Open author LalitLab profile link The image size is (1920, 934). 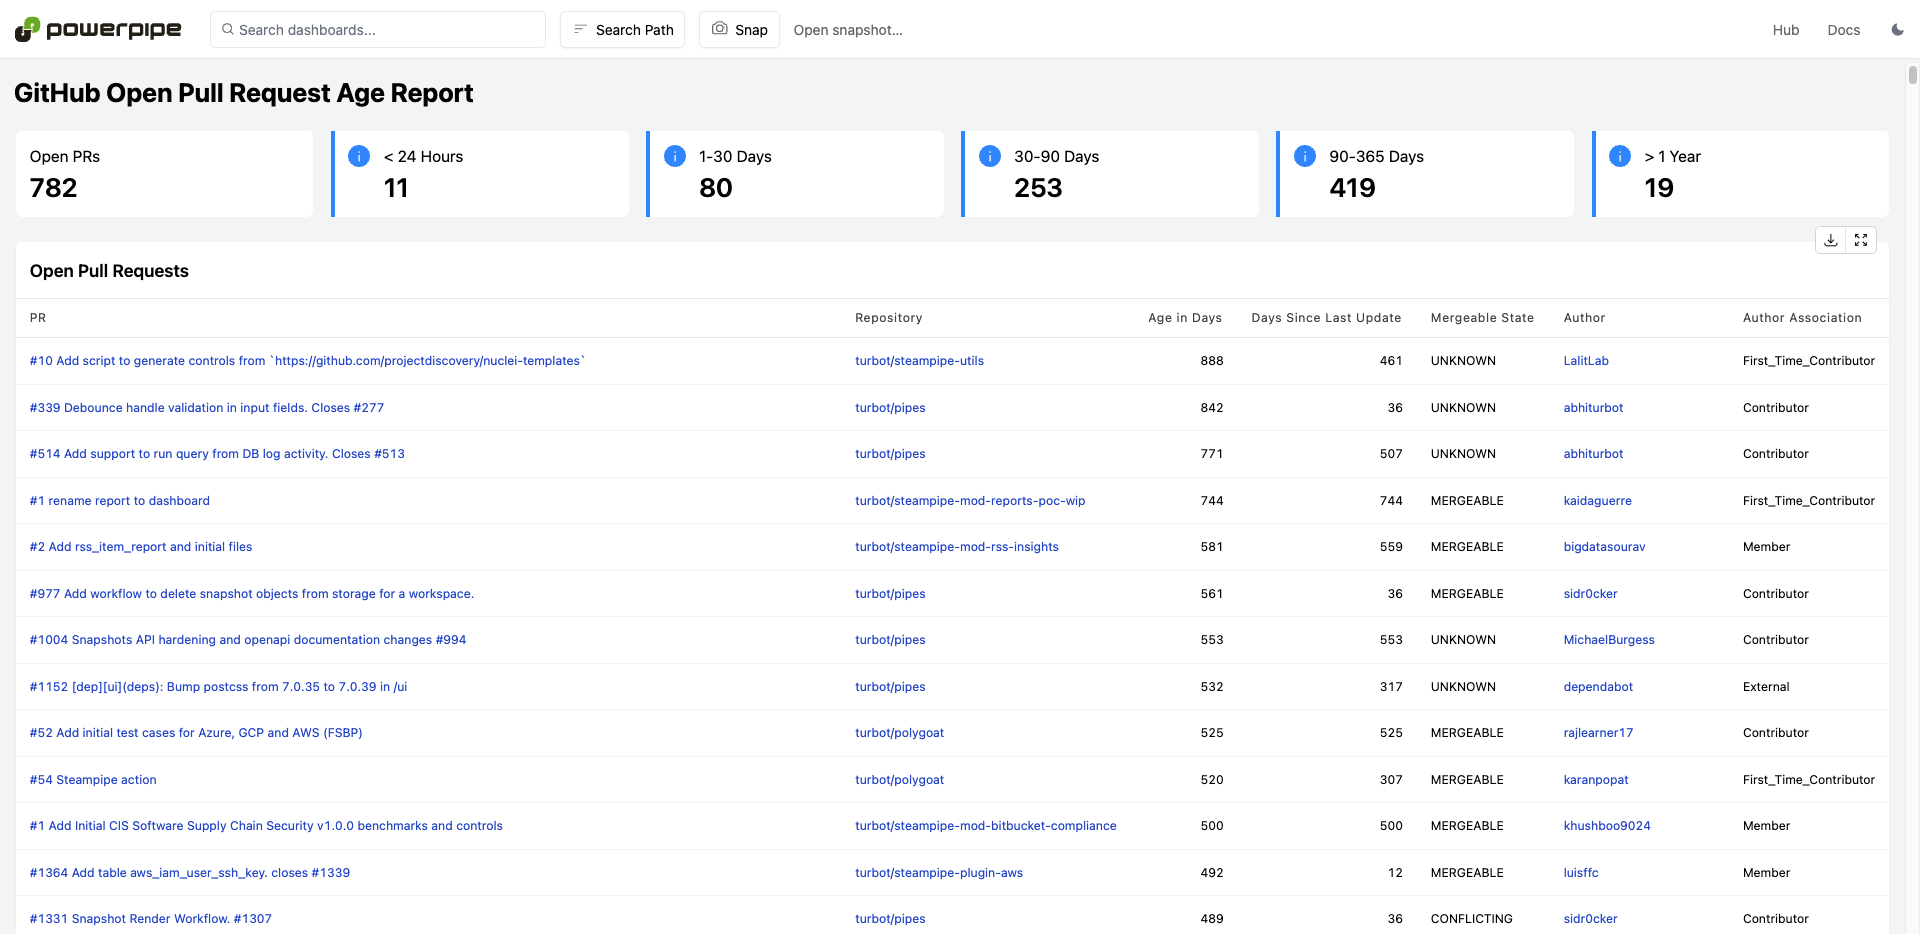[x=1586, y=361]
